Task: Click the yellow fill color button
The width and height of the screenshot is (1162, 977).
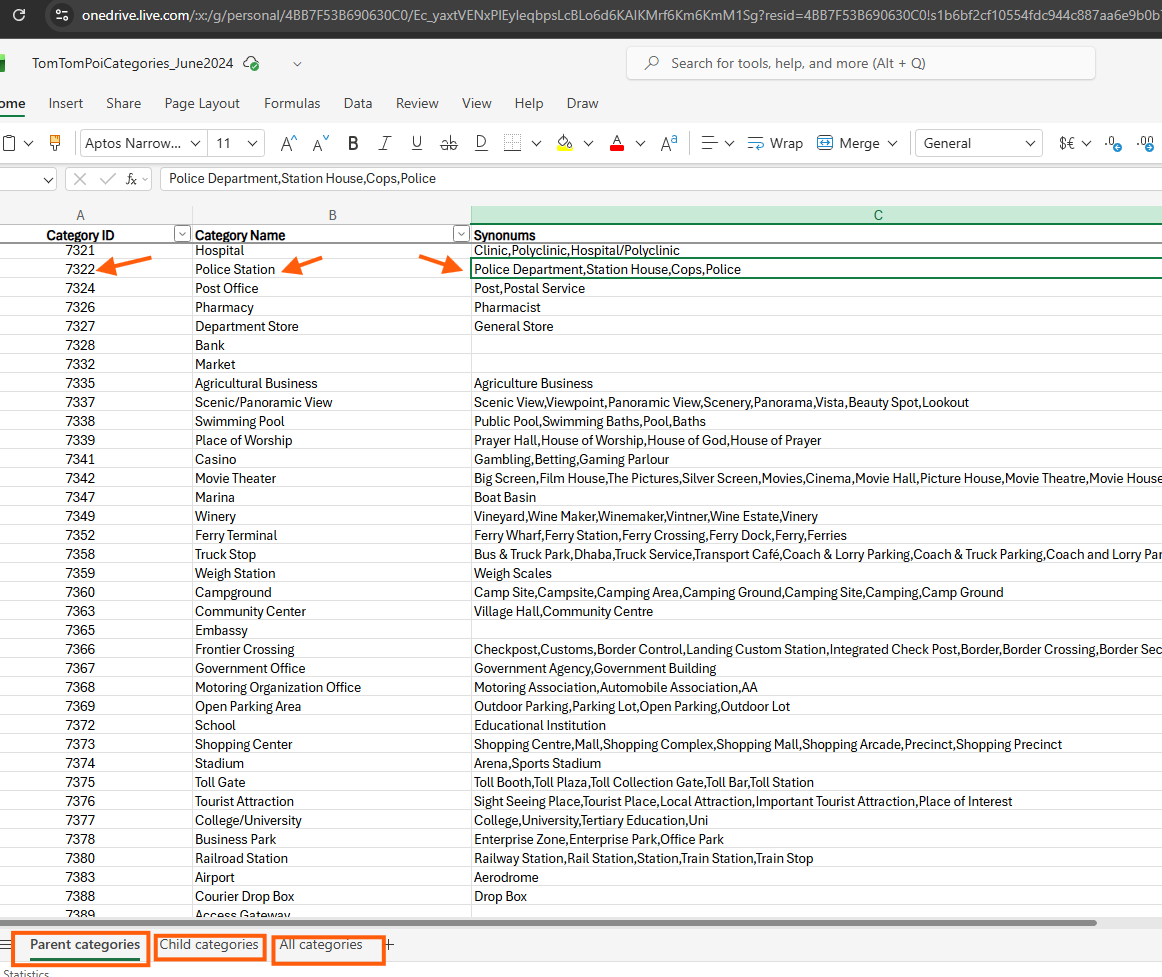Action: [x=565, y=143]
